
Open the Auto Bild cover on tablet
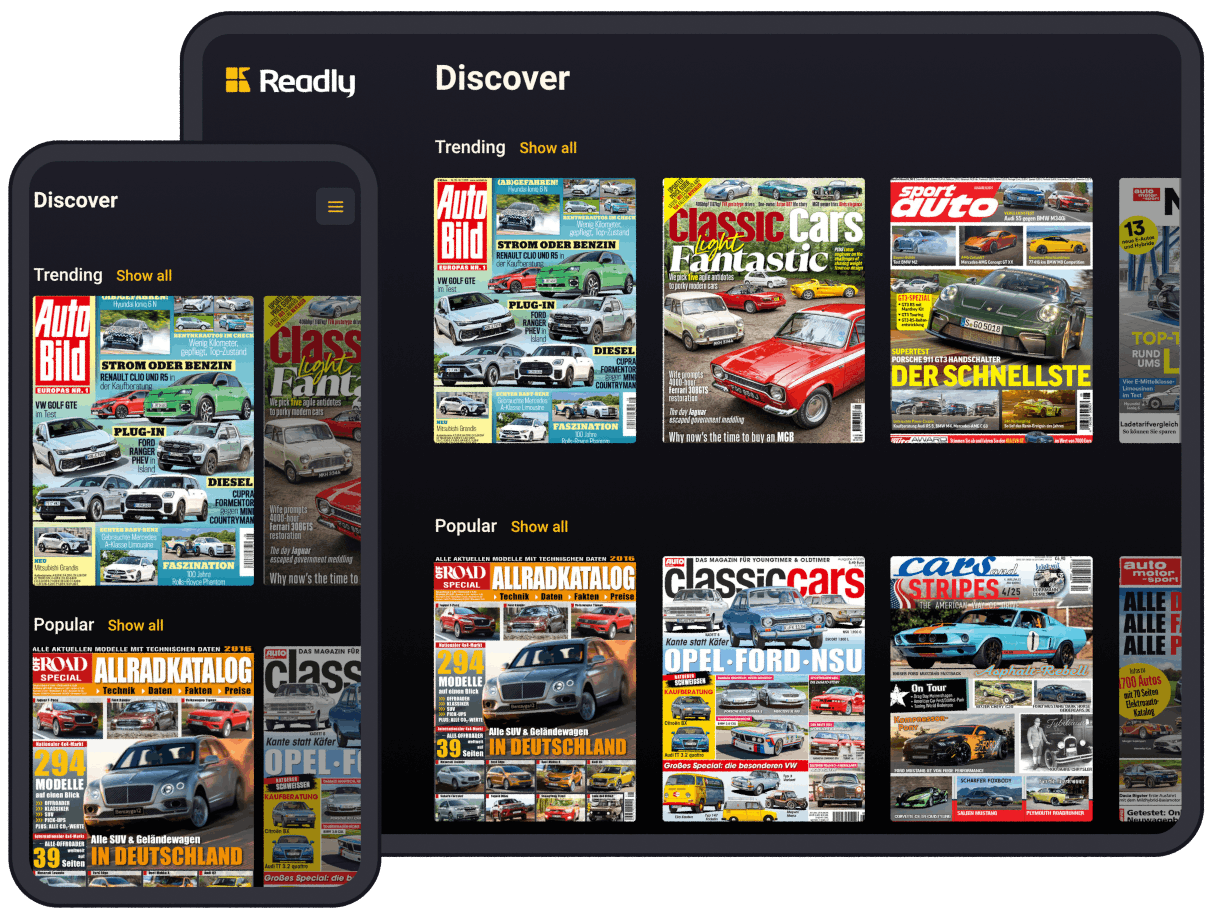(x=535, y=310)
